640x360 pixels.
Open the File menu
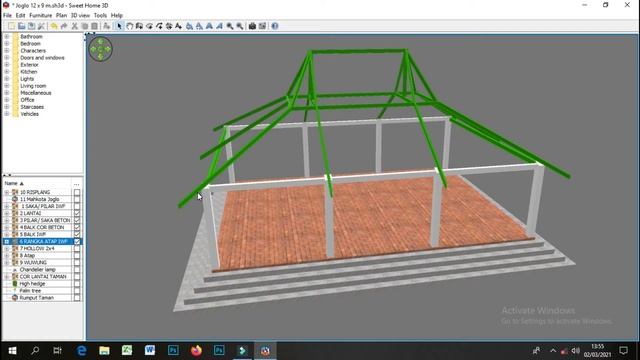[x=7, y=16]
